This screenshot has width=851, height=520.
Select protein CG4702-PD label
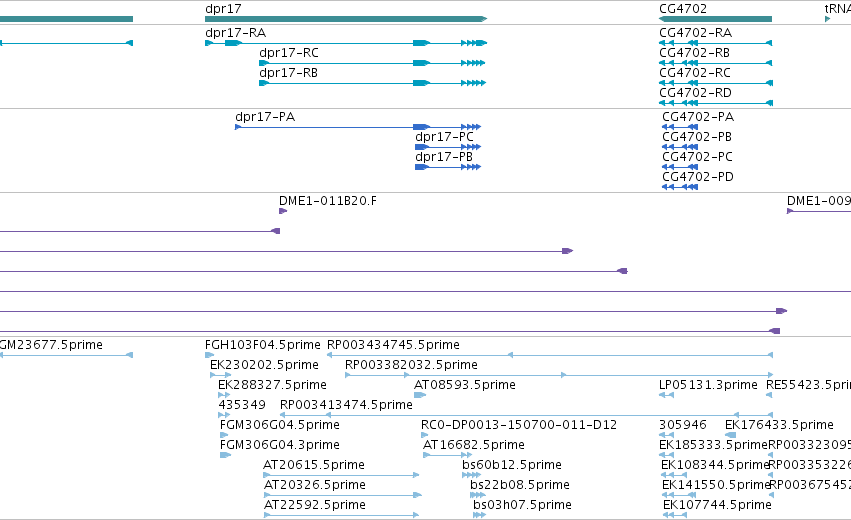click(698, 177)
